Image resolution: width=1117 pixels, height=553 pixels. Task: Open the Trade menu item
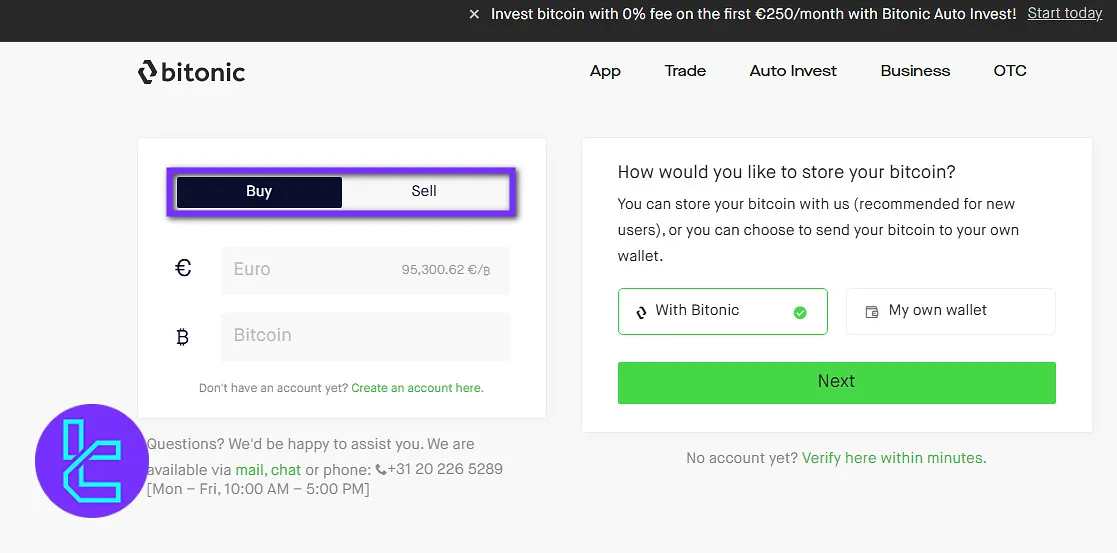click(685, 71)
